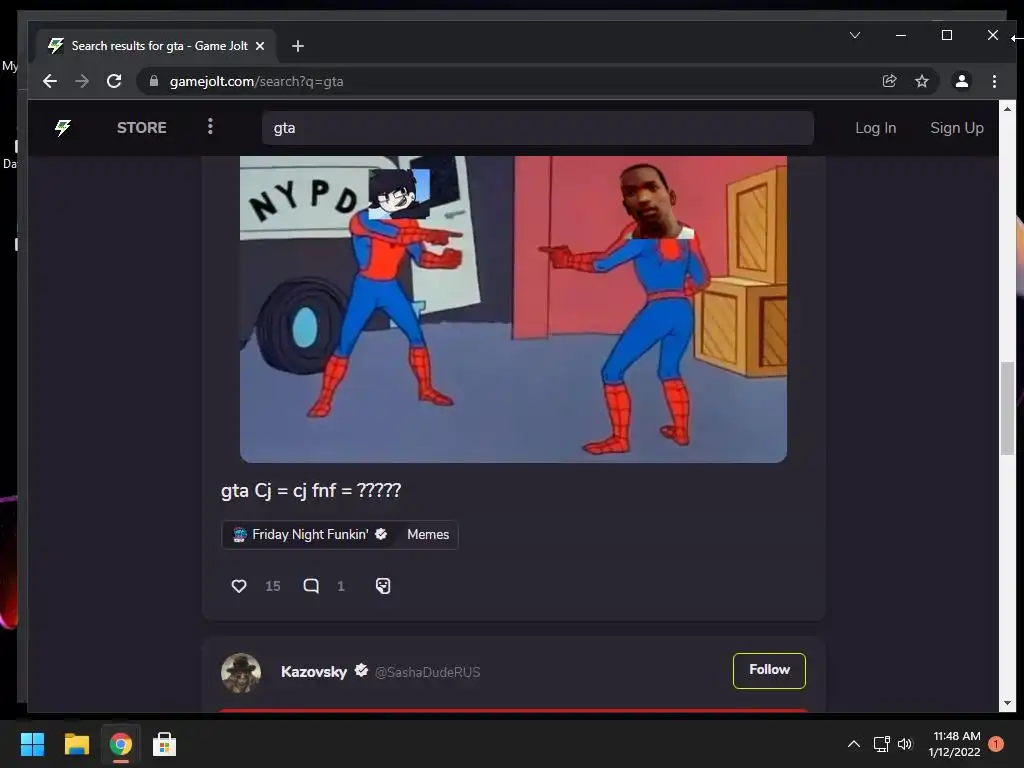The height and width of the screenshot is (768, 1024).
Task: Click the comment count 1
Action: pos(340,586)
